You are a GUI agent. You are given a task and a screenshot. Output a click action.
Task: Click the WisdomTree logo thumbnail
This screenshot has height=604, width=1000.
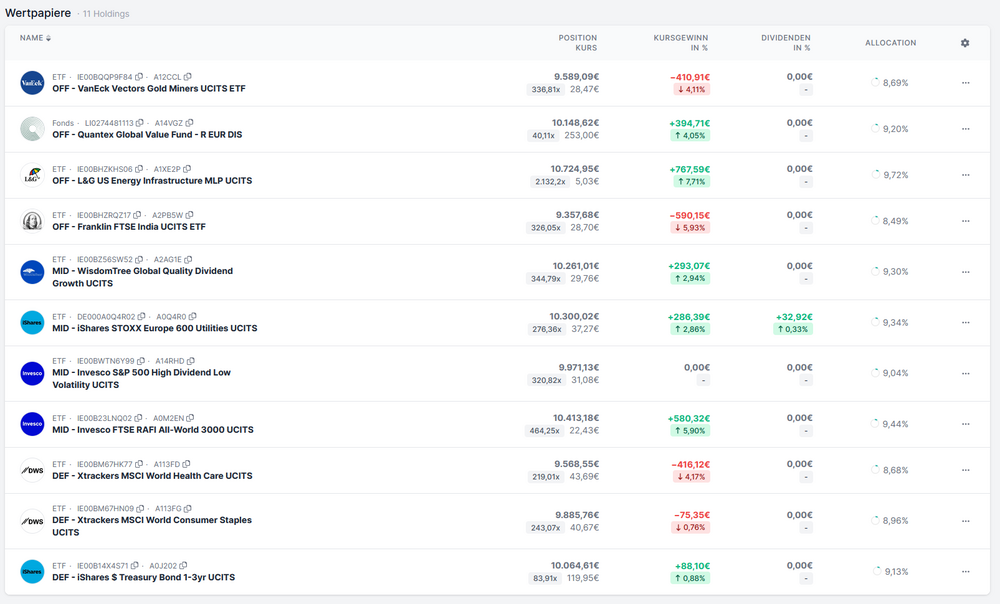click(x=33, y=272)
